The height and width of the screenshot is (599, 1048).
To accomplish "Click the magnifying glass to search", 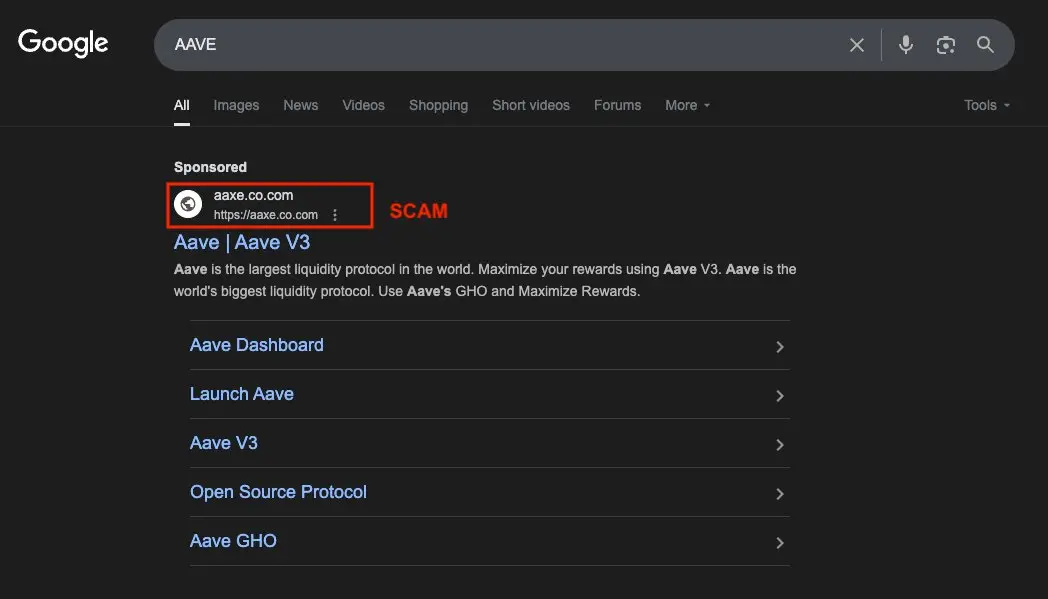I will pyautogui.click(x=985, y=44).
